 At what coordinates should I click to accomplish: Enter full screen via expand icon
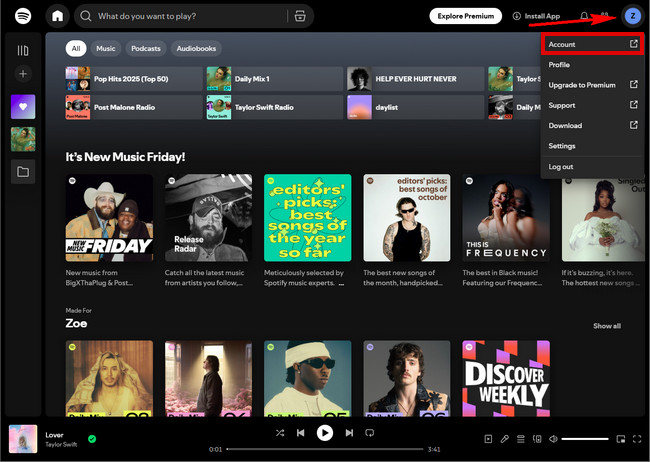coord(637,439)
